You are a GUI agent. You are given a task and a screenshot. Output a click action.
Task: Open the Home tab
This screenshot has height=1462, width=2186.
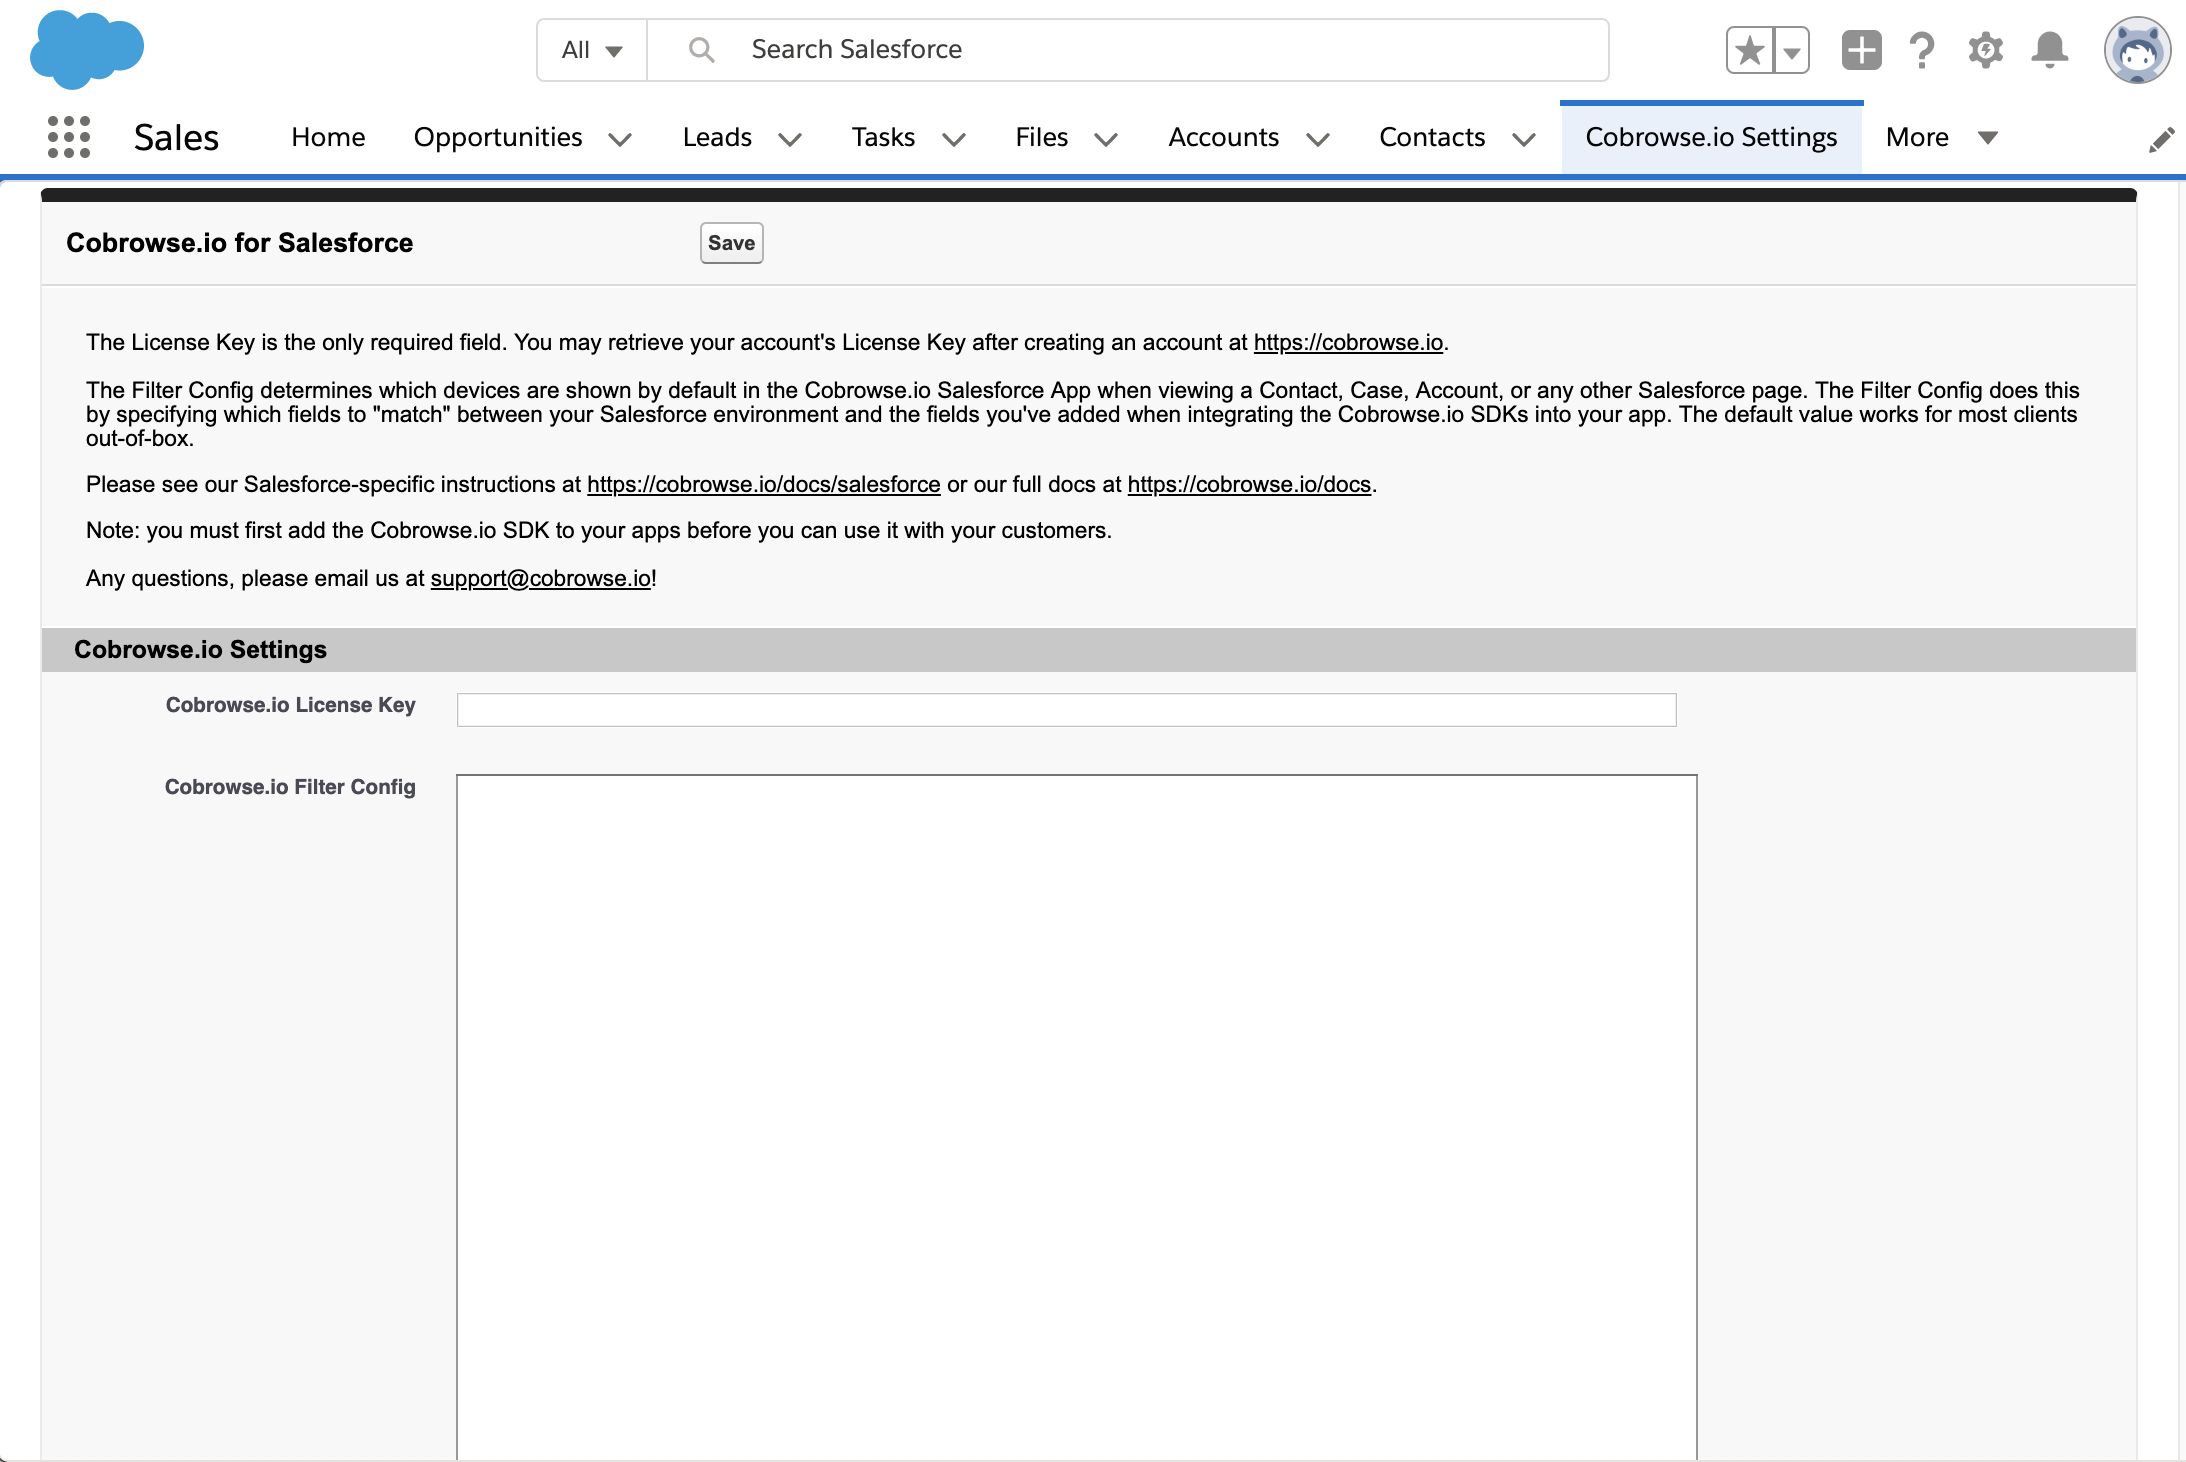[x=327, y=137]
